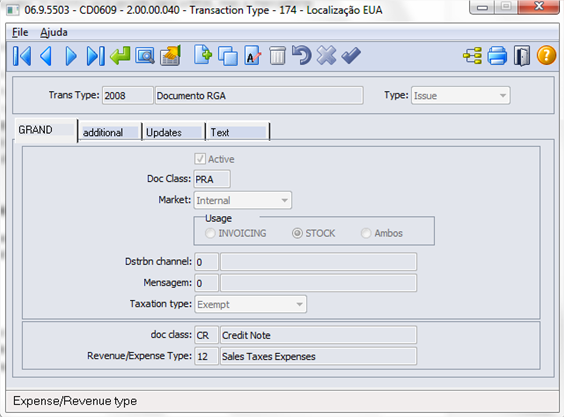Click the Dstrbn channel description field
The image size is (564, 417).
coord(319,262)
